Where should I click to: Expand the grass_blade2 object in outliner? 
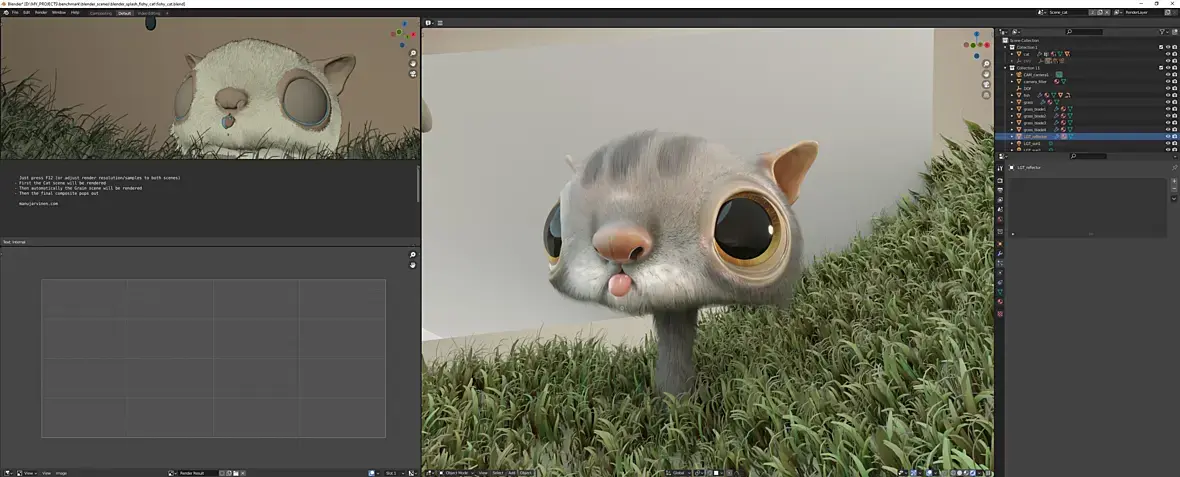point(1012,116)
